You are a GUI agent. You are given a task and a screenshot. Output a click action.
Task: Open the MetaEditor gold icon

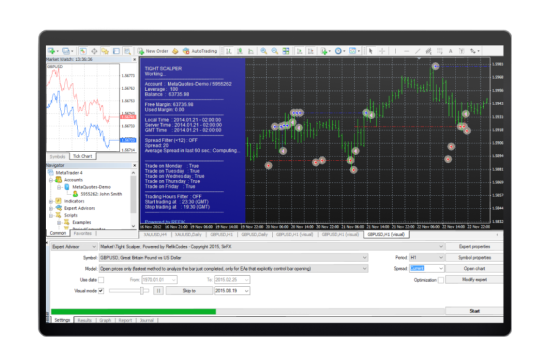point(175,51)
